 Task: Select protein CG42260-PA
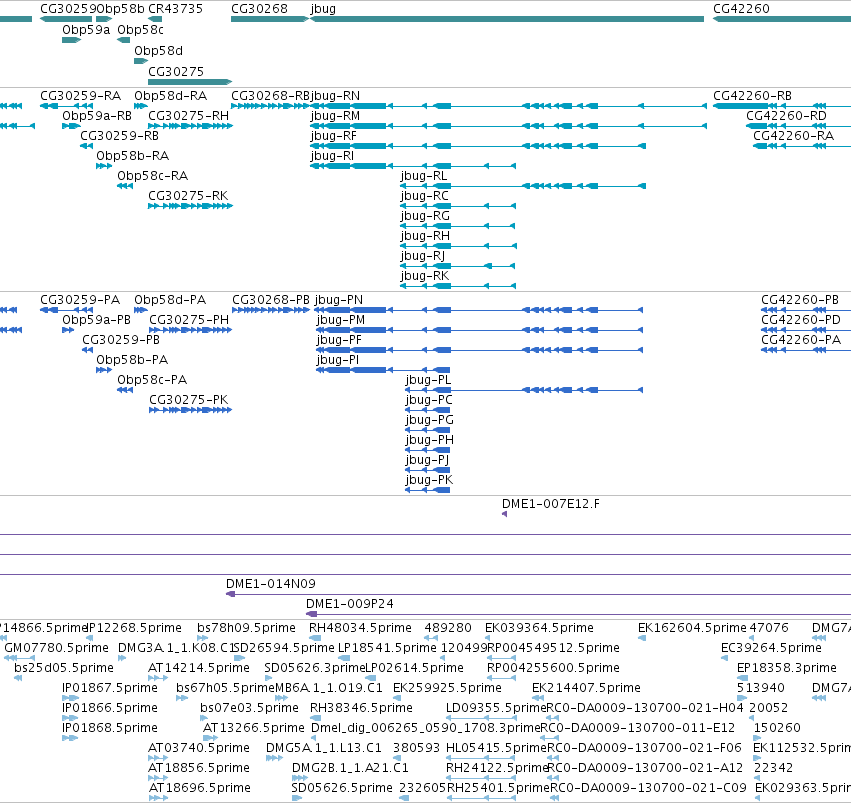801,340
